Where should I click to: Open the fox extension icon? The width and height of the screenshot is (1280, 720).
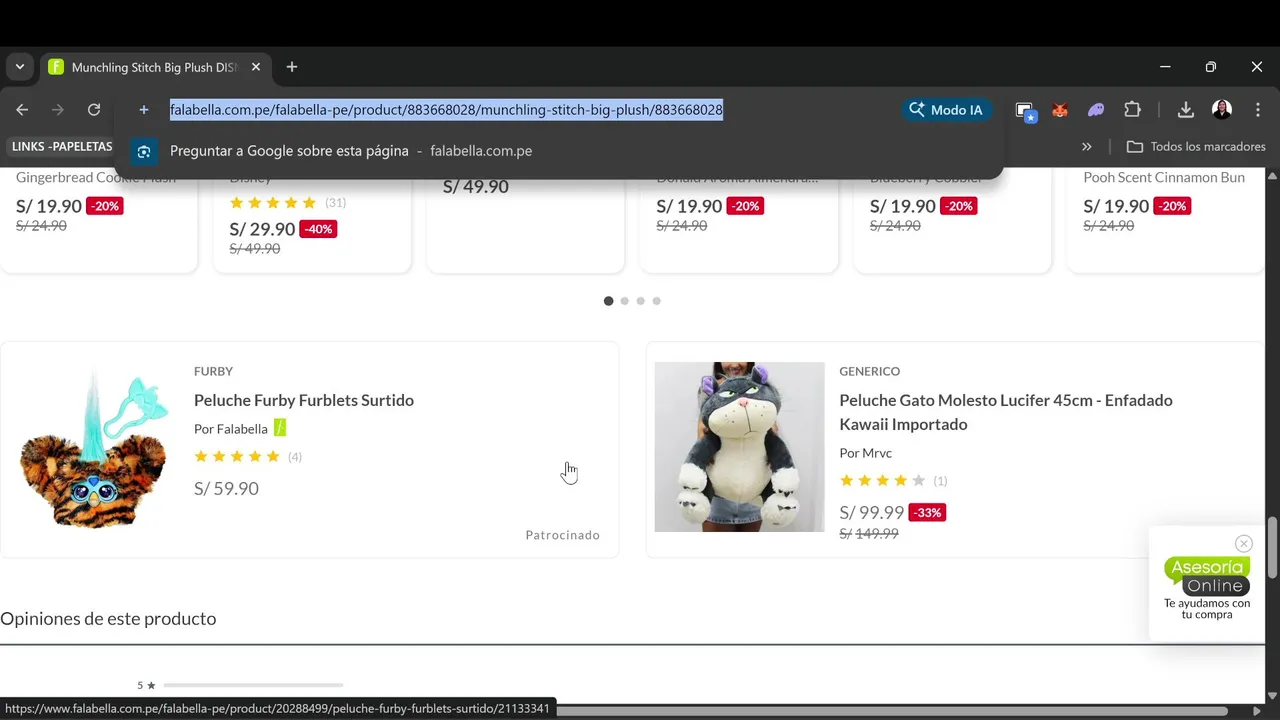tap(1060, 110)
